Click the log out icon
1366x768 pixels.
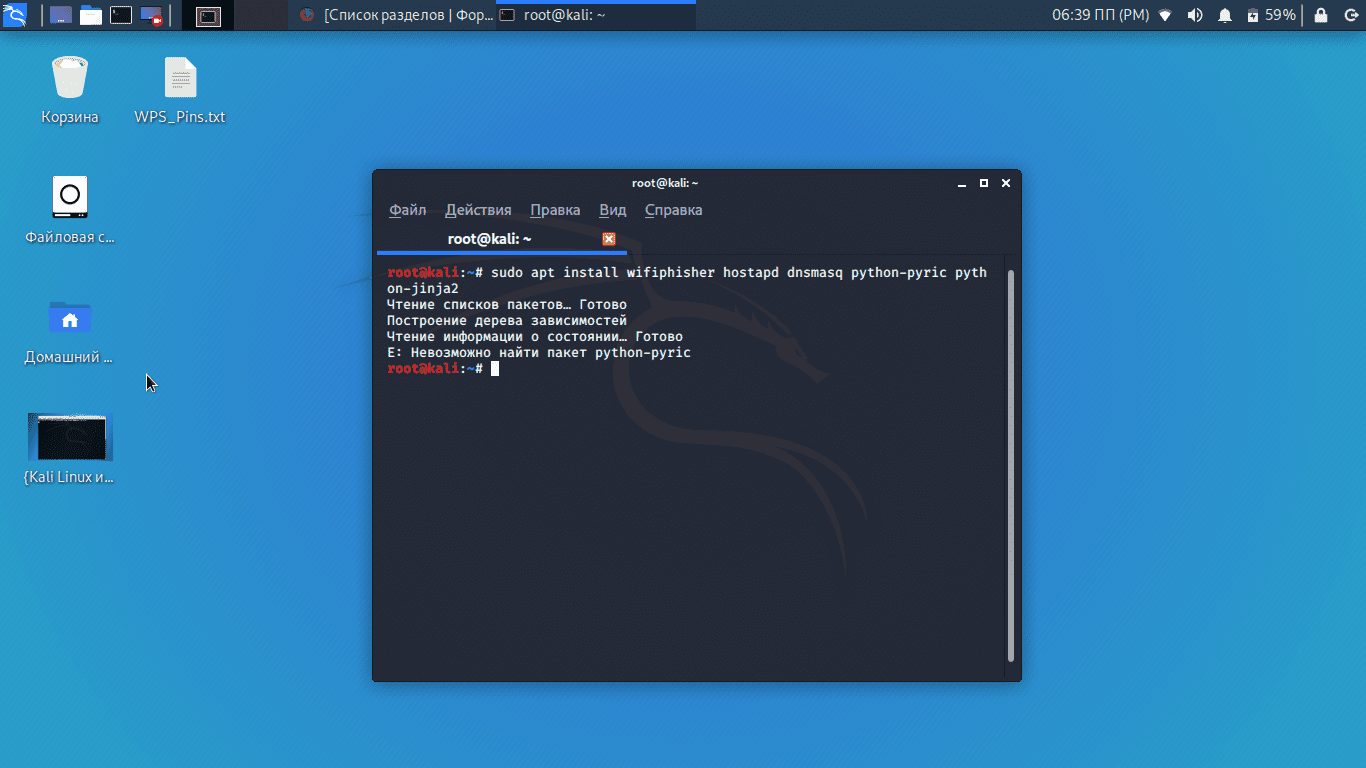1351,15
